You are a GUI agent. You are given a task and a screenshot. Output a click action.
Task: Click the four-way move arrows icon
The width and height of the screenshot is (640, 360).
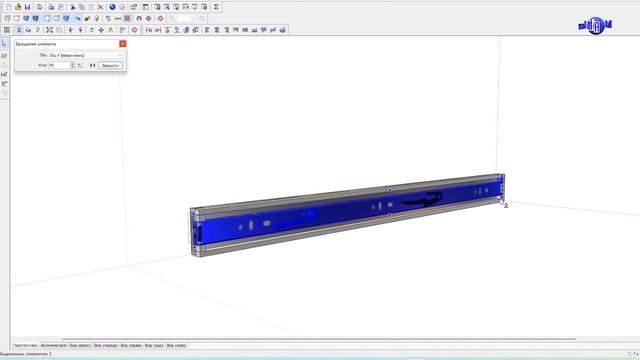101,30
